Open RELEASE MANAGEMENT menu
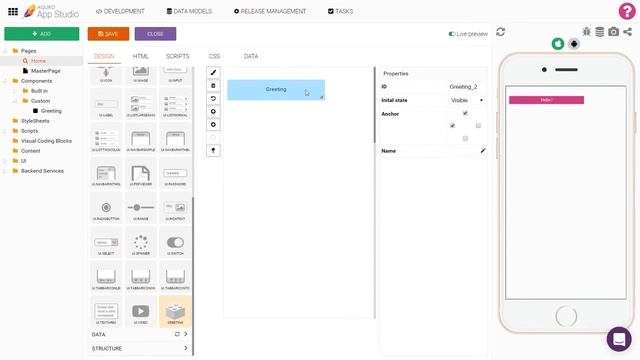The height and width of the screenshot is (360, 640). tap(270, 11)
